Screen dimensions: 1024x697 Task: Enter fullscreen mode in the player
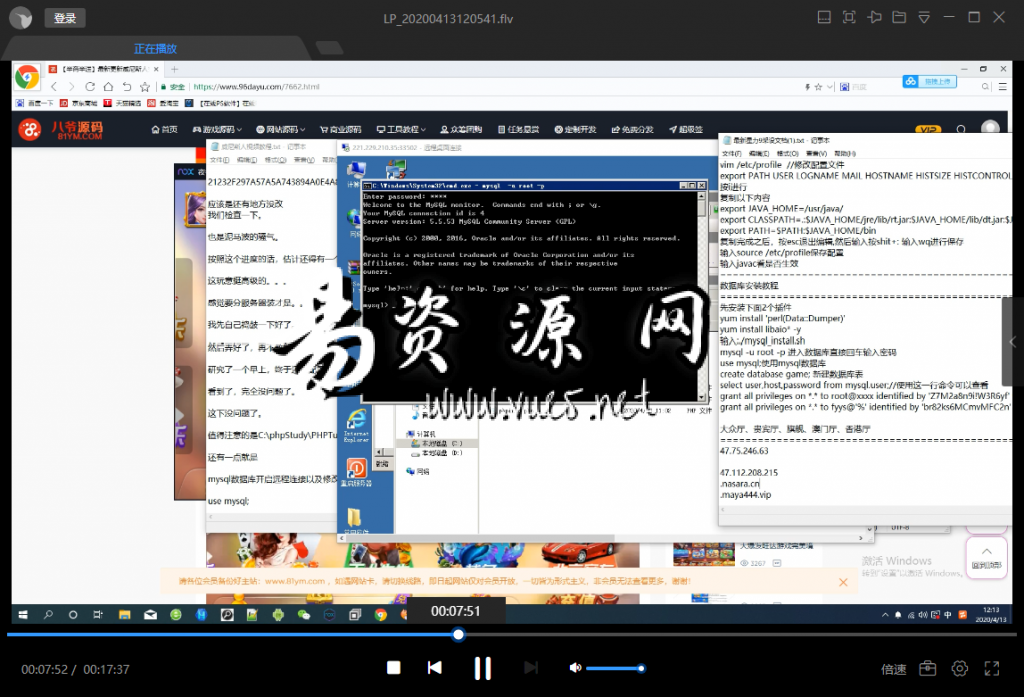(x=992, y=668)
